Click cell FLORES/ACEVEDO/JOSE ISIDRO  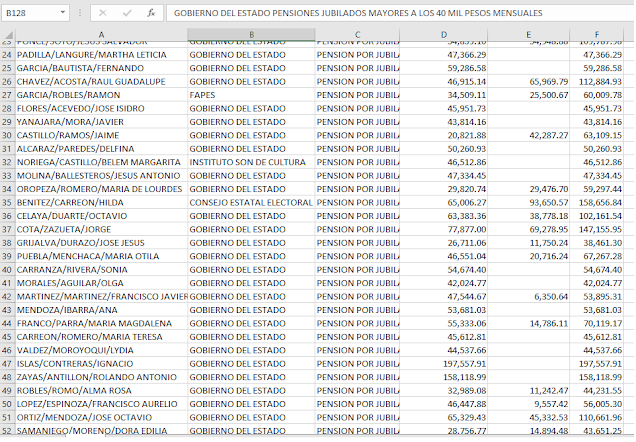(101, 109)
